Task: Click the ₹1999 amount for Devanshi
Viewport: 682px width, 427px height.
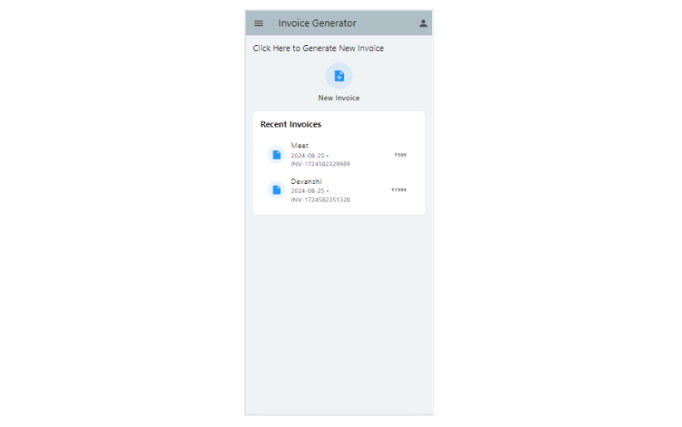Action: point(399,190)
